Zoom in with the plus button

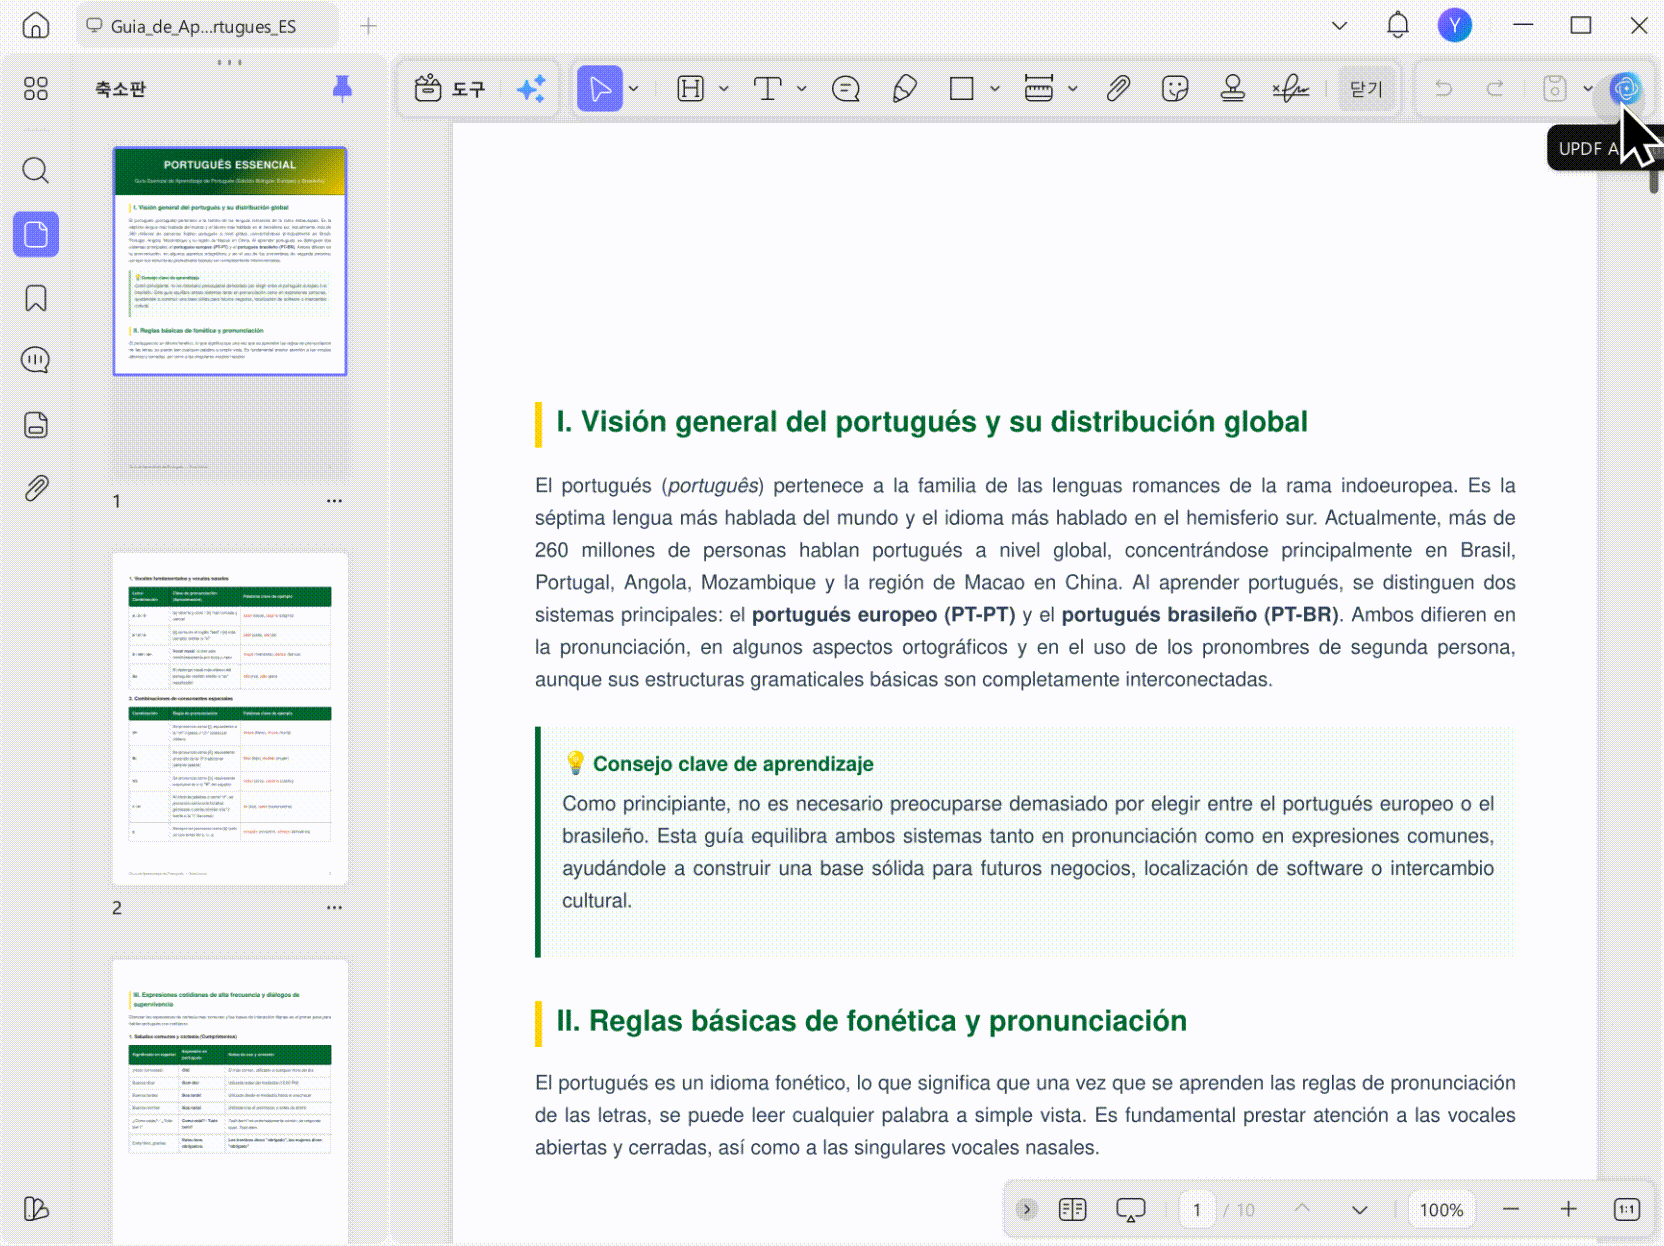coord(1569,1209)
